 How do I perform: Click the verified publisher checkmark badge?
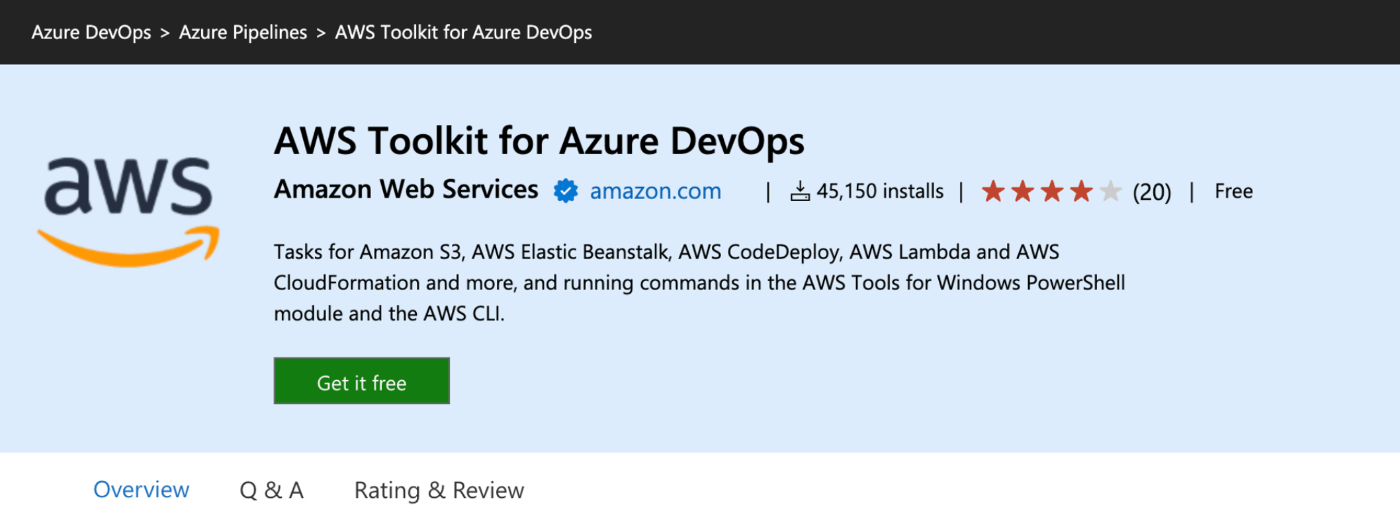pos(566,191)
